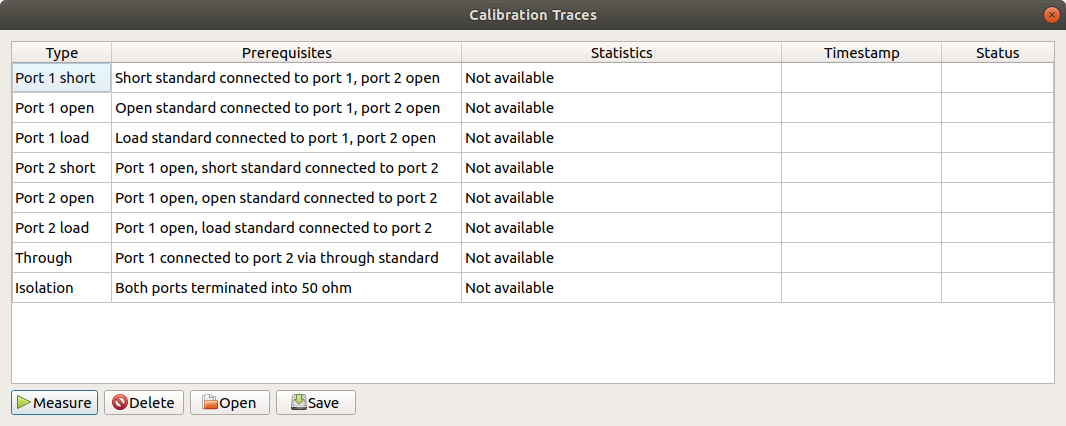Click the Type column header

[61, 53]
